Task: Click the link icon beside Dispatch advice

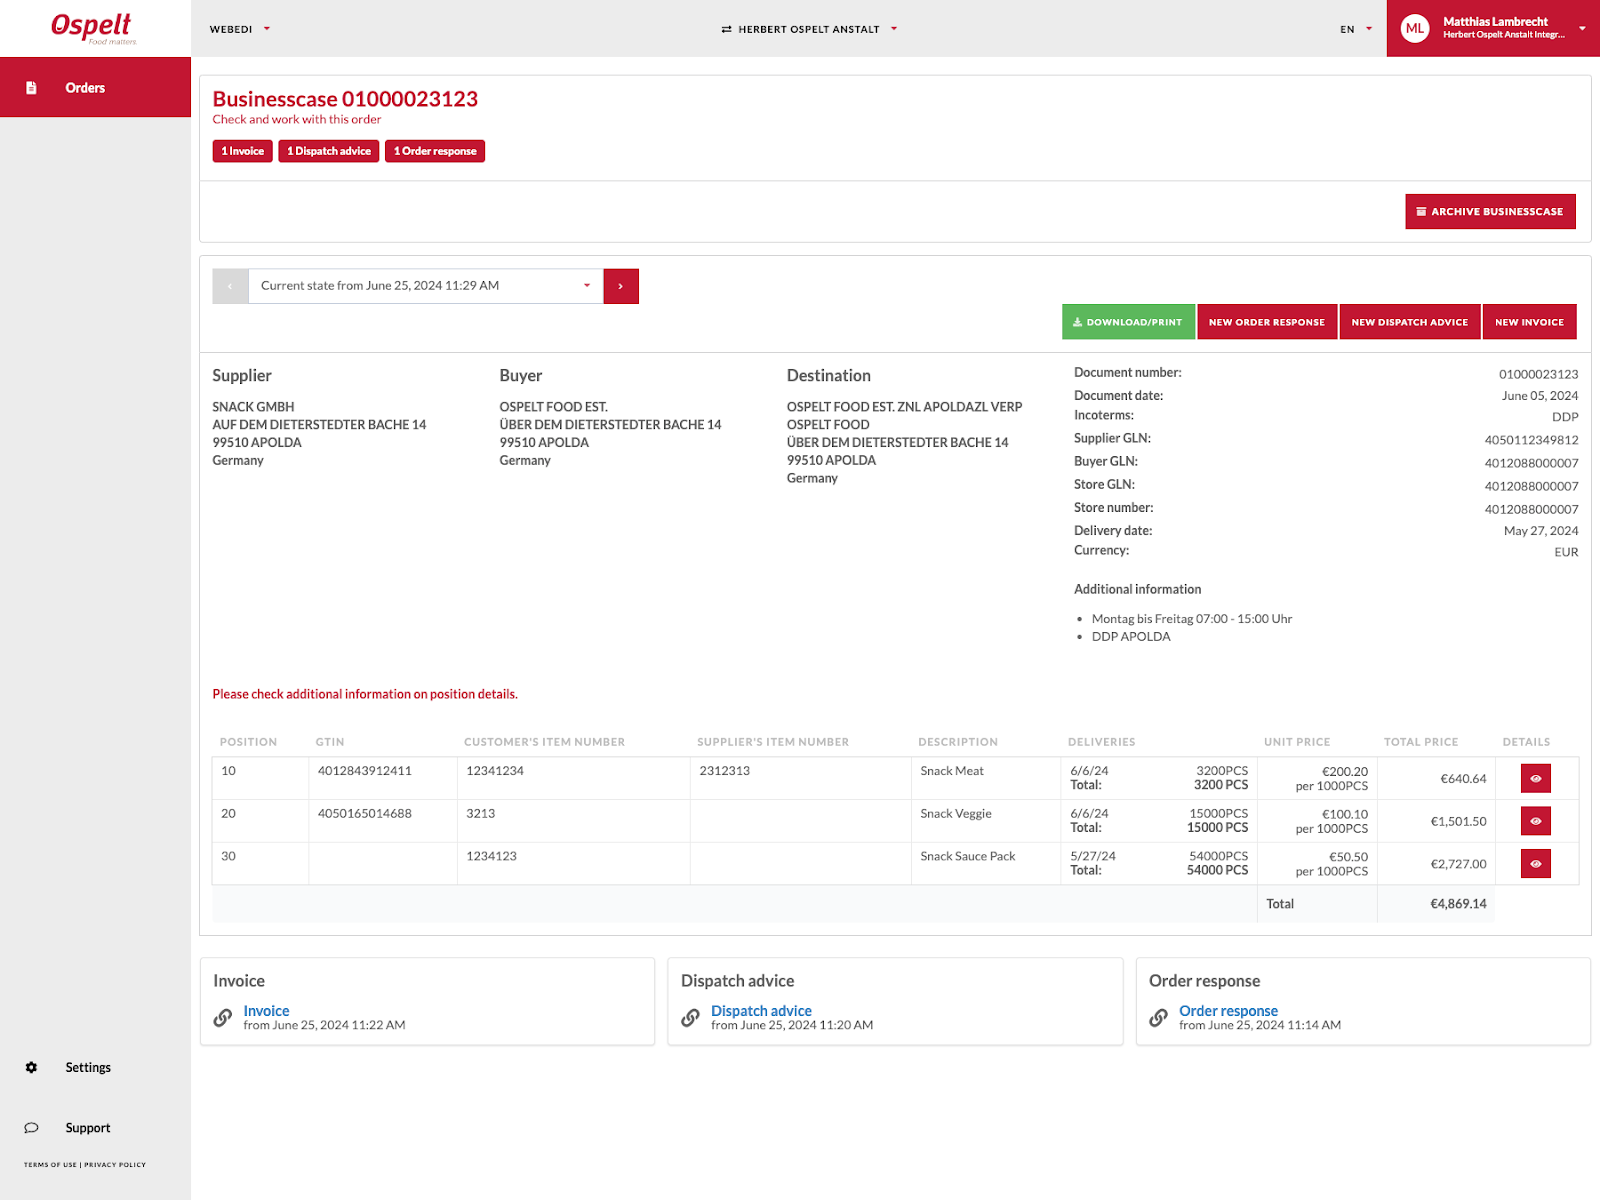Action: pyautogui.click(x=690, y=1018)
